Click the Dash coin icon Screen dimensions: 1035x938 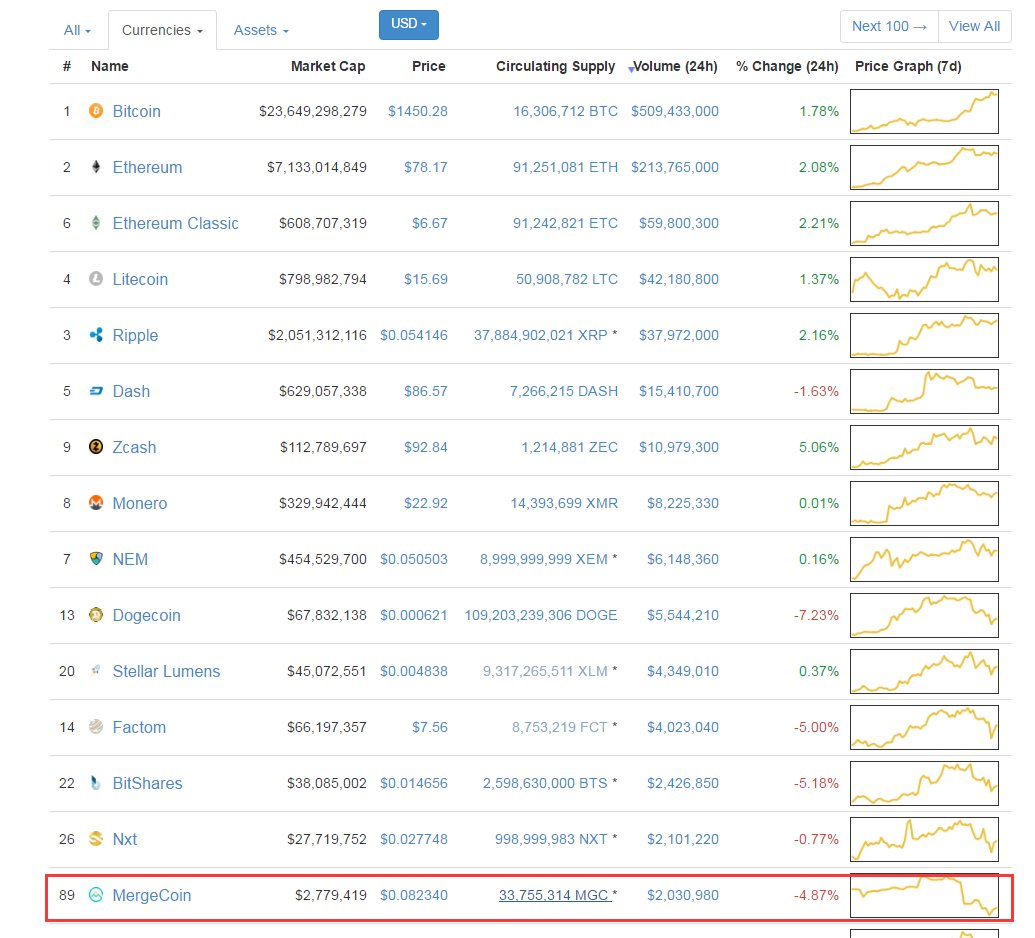(95, 391)
